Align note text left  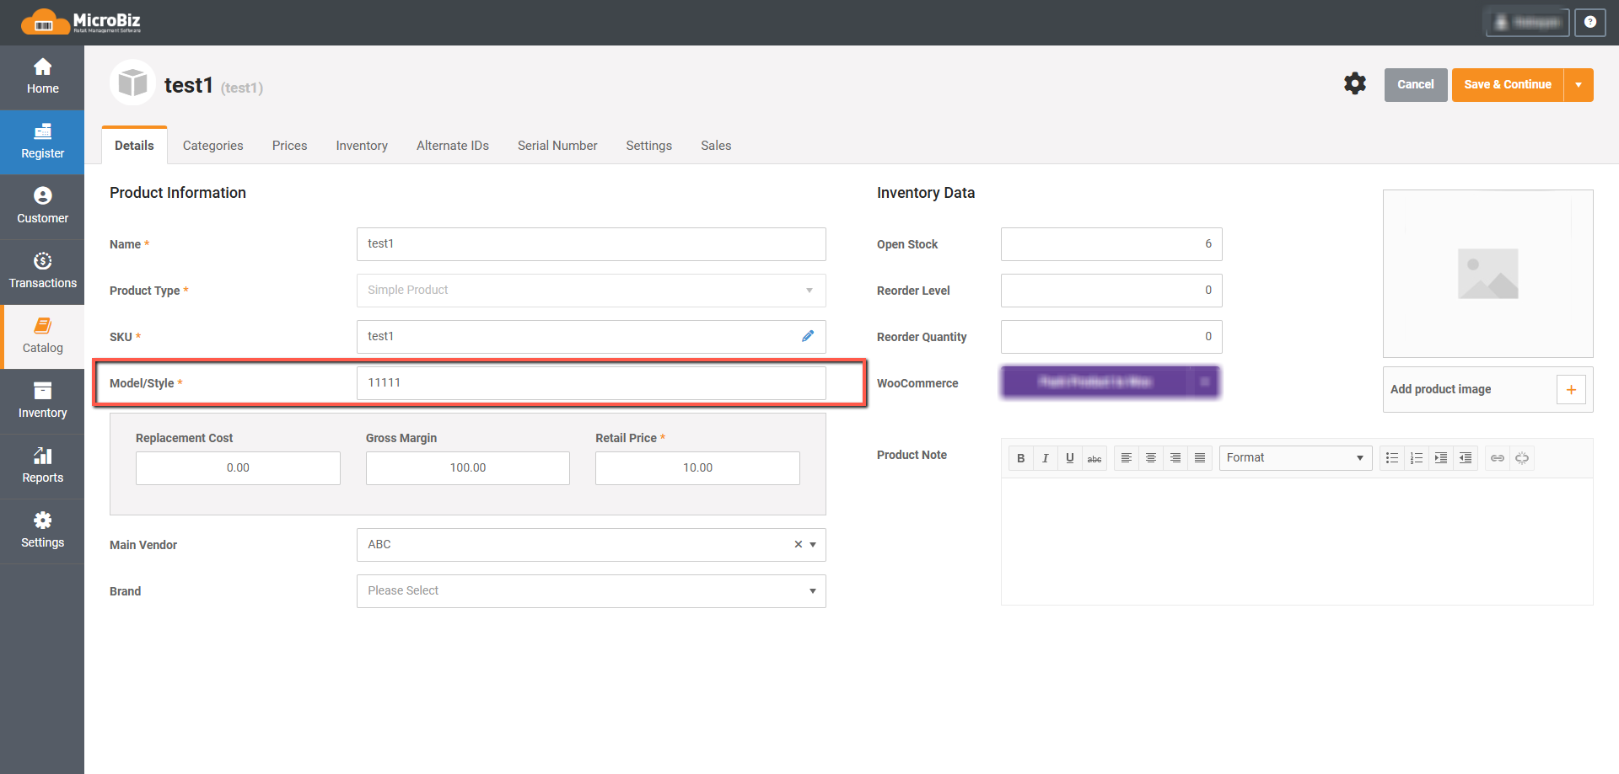tap(1126, 458)
